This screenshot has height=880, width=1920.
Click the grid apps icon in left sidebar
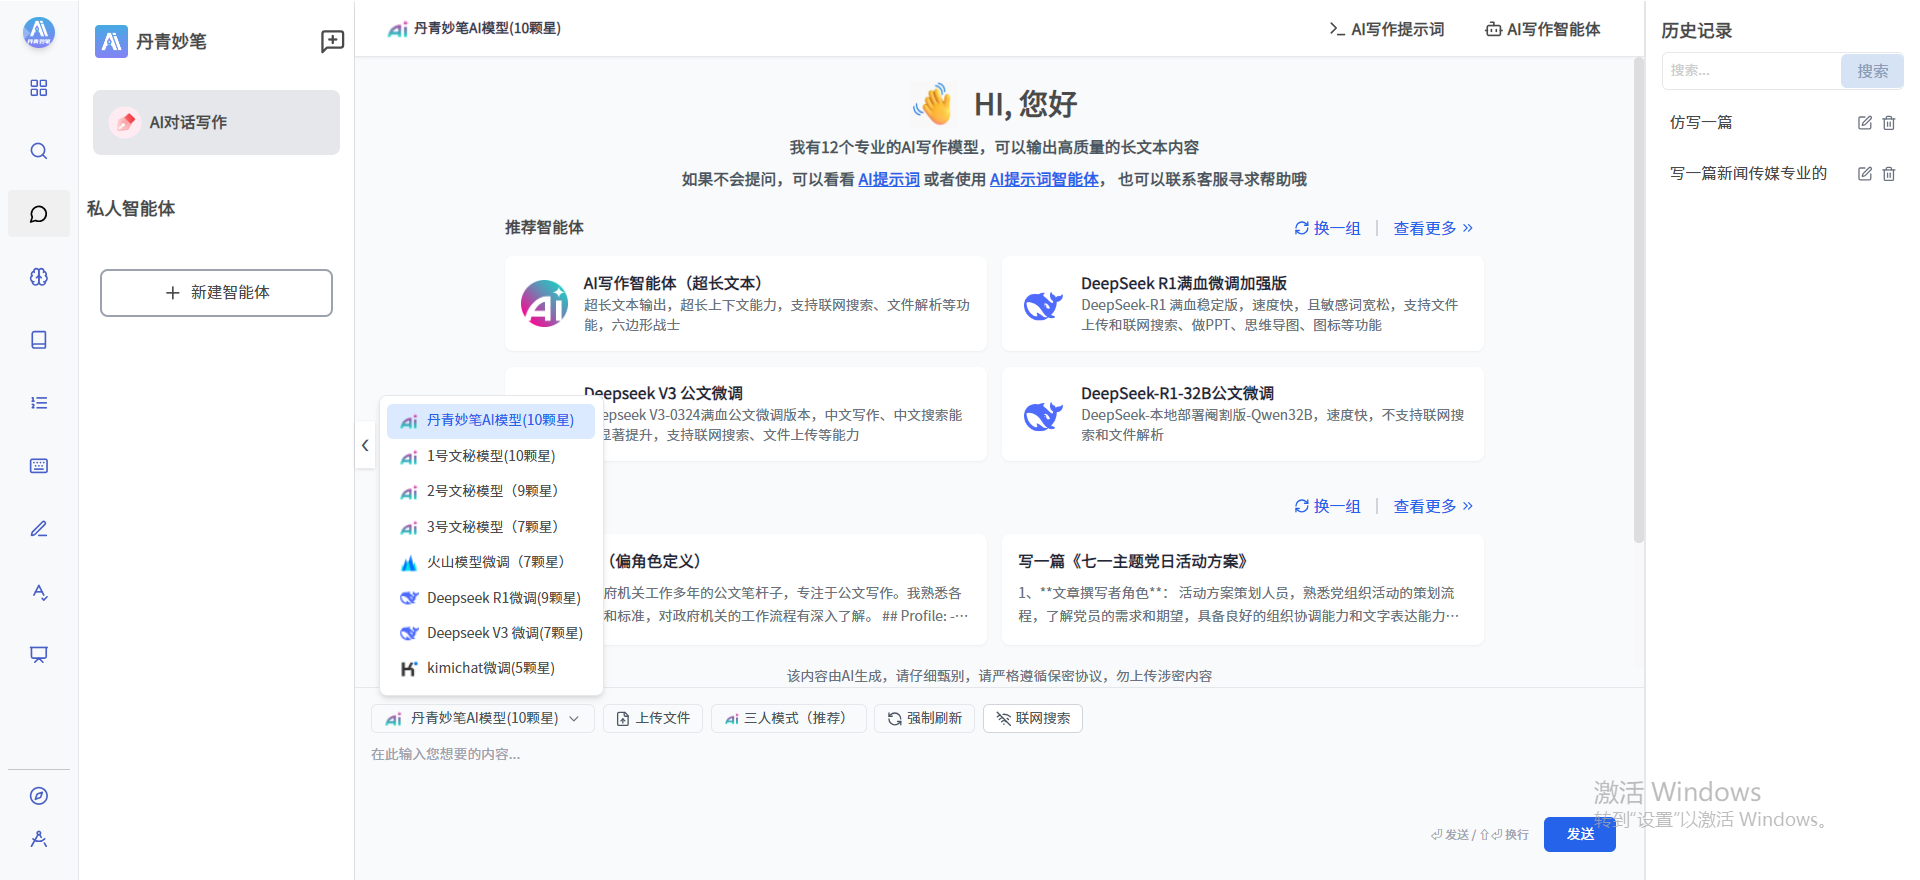39,88
